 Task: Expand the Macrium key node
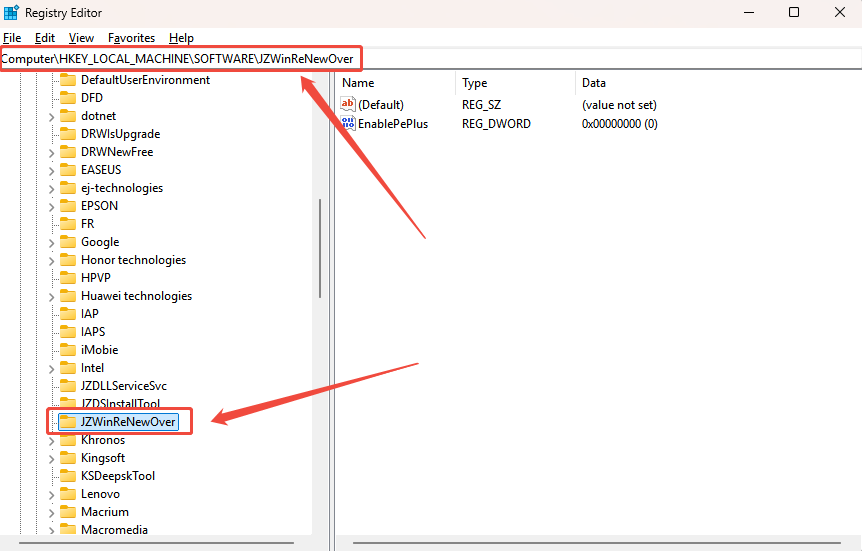[x=51, y=512]
